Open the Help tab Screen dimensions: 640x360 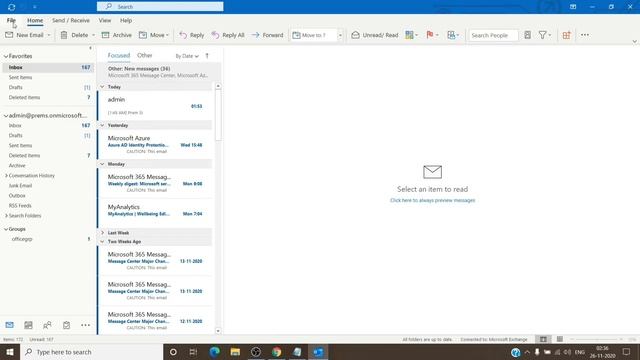[x=126, y=20]
